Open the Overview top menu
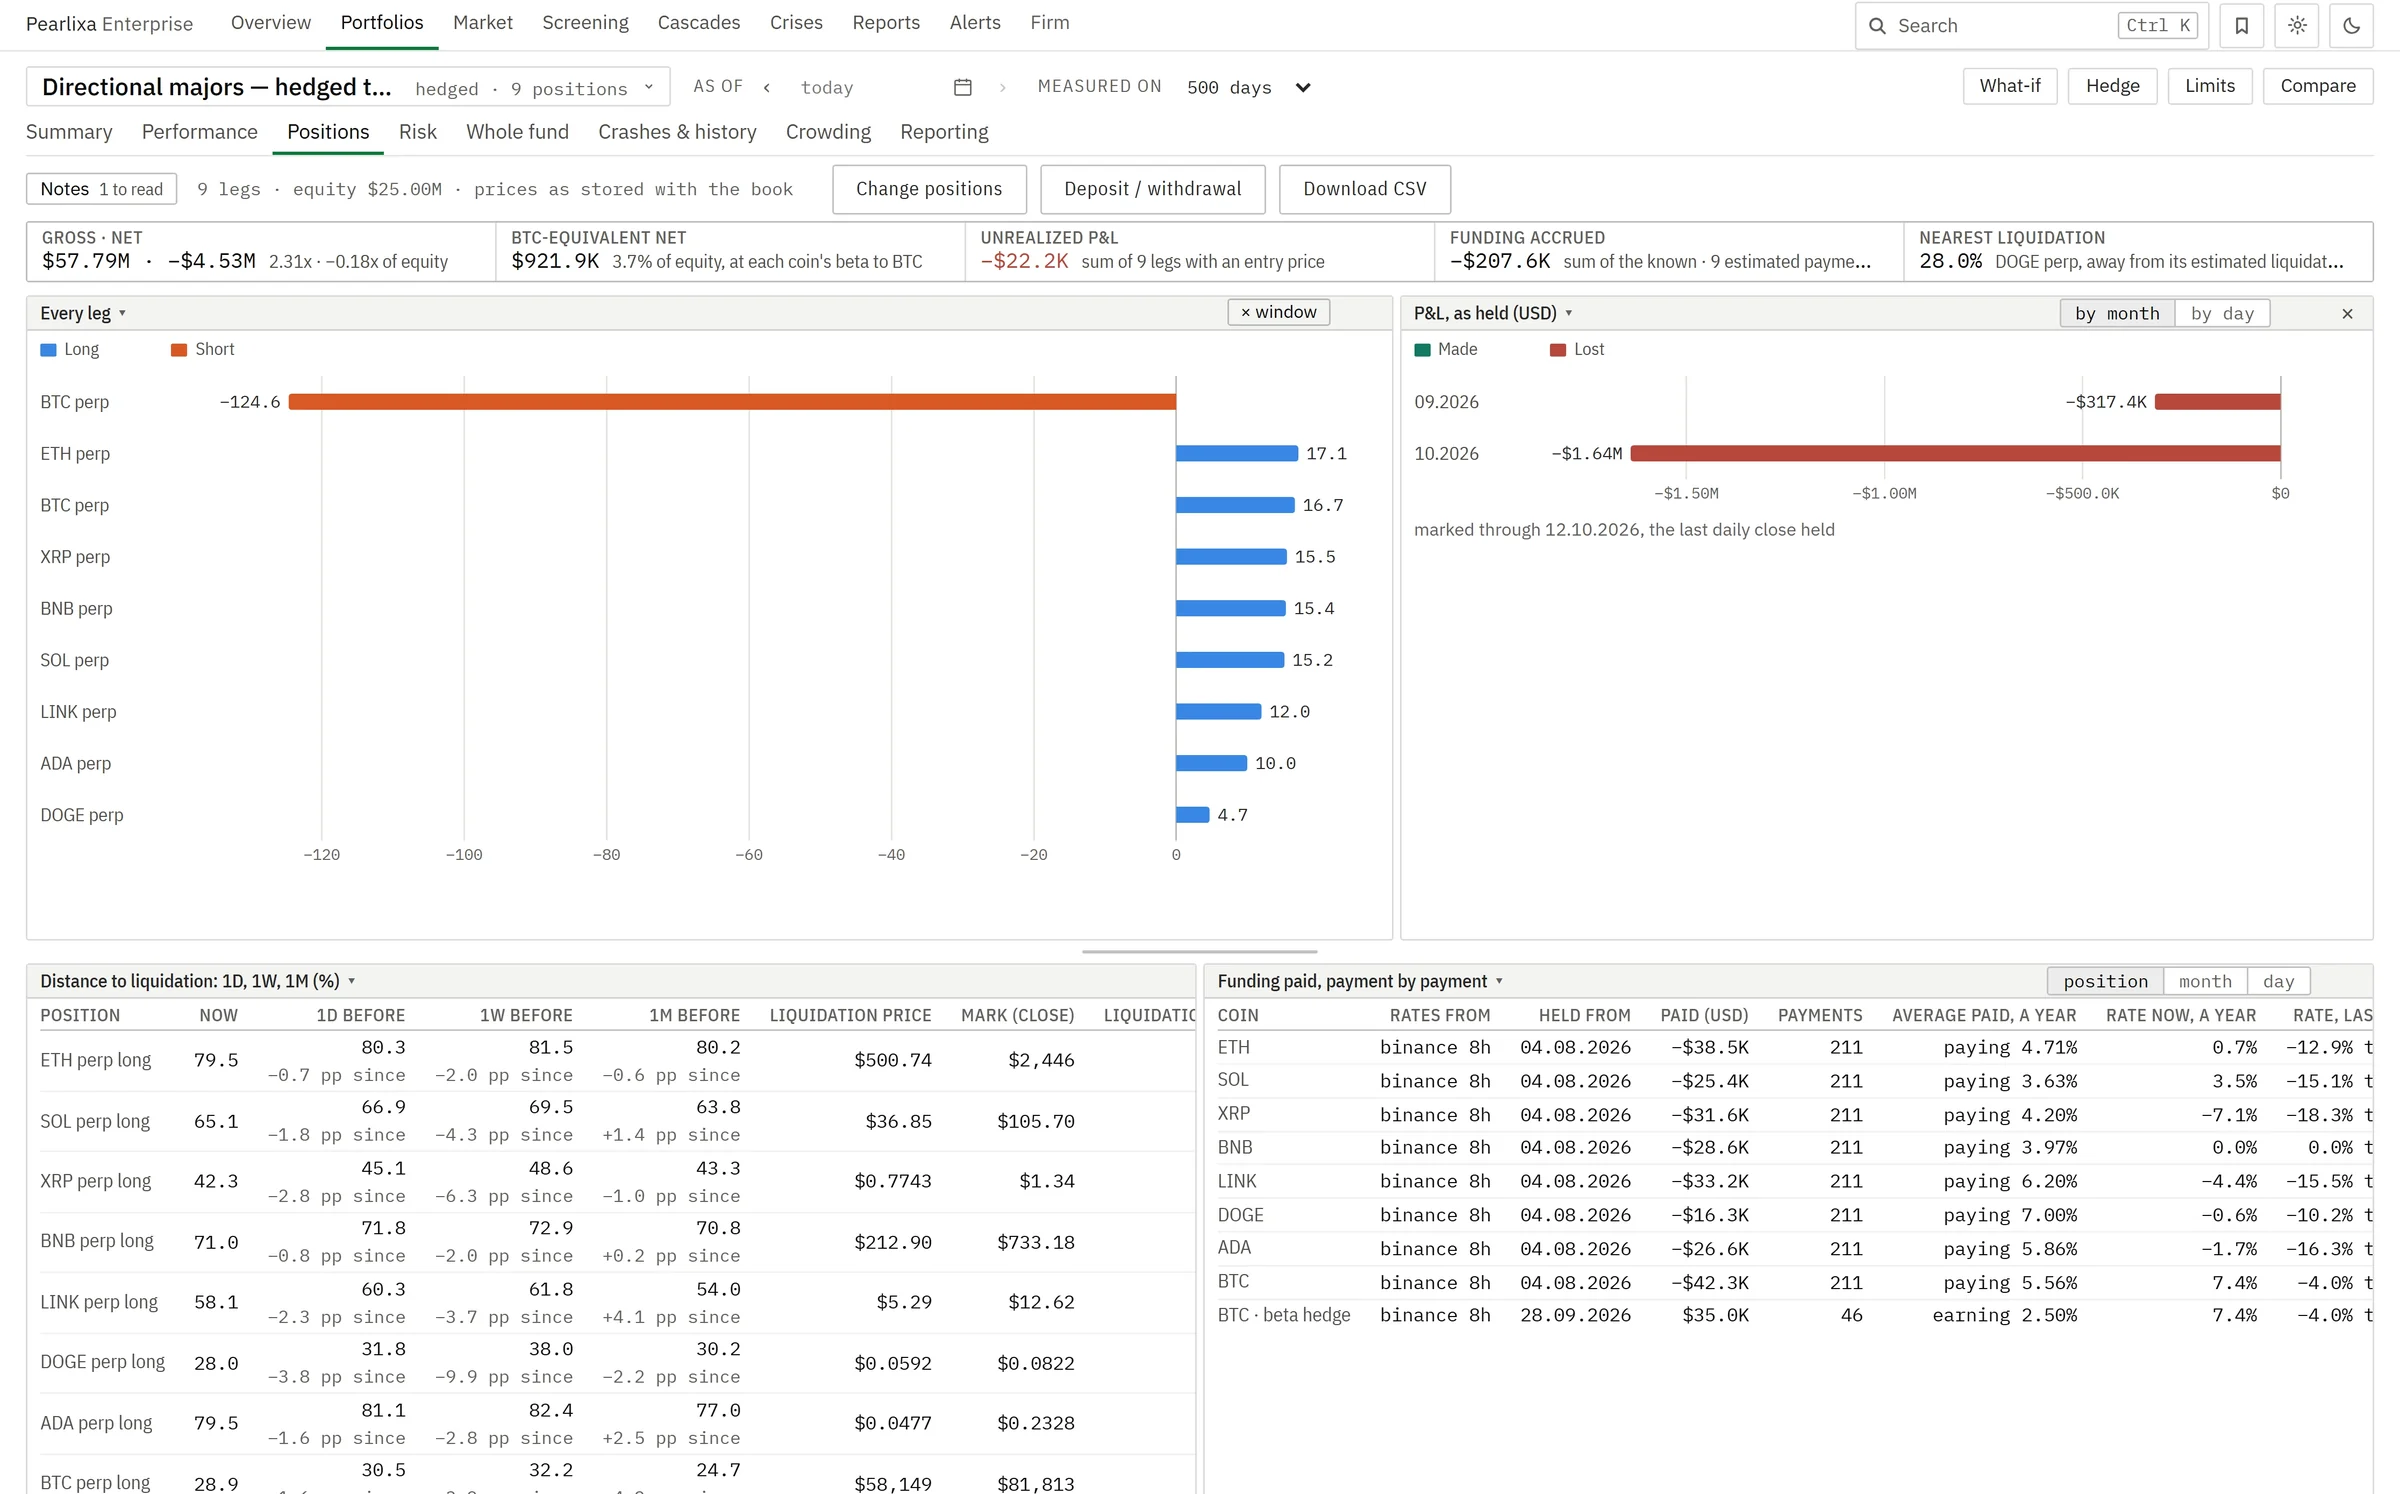The image size is (2400, 1494). 270,23
